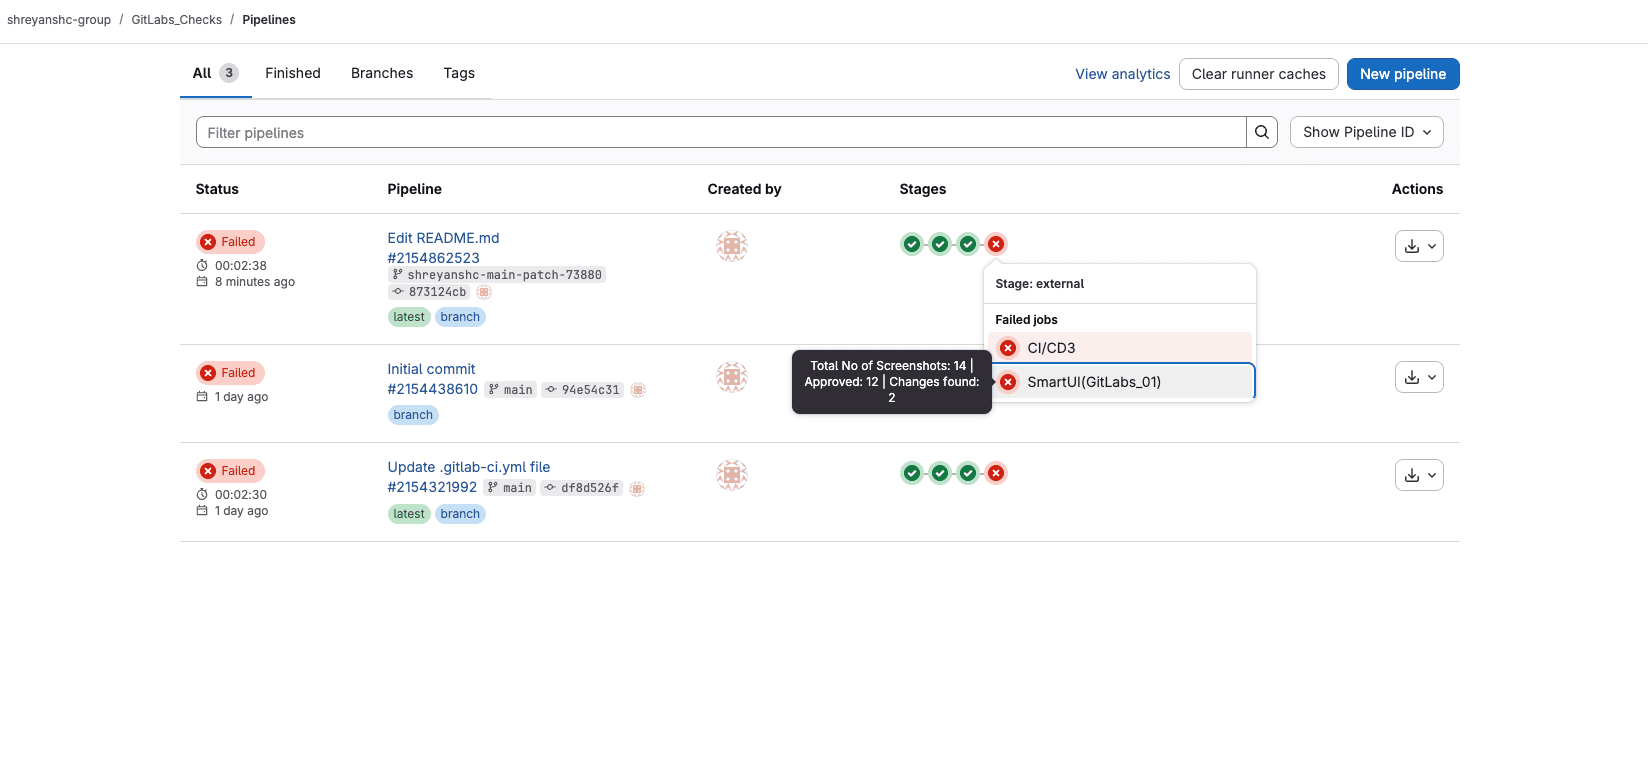This screenshot has height=776, width=1648.
Task: Click small author avatar next to commit 873124cb
Action: point(484,292)
